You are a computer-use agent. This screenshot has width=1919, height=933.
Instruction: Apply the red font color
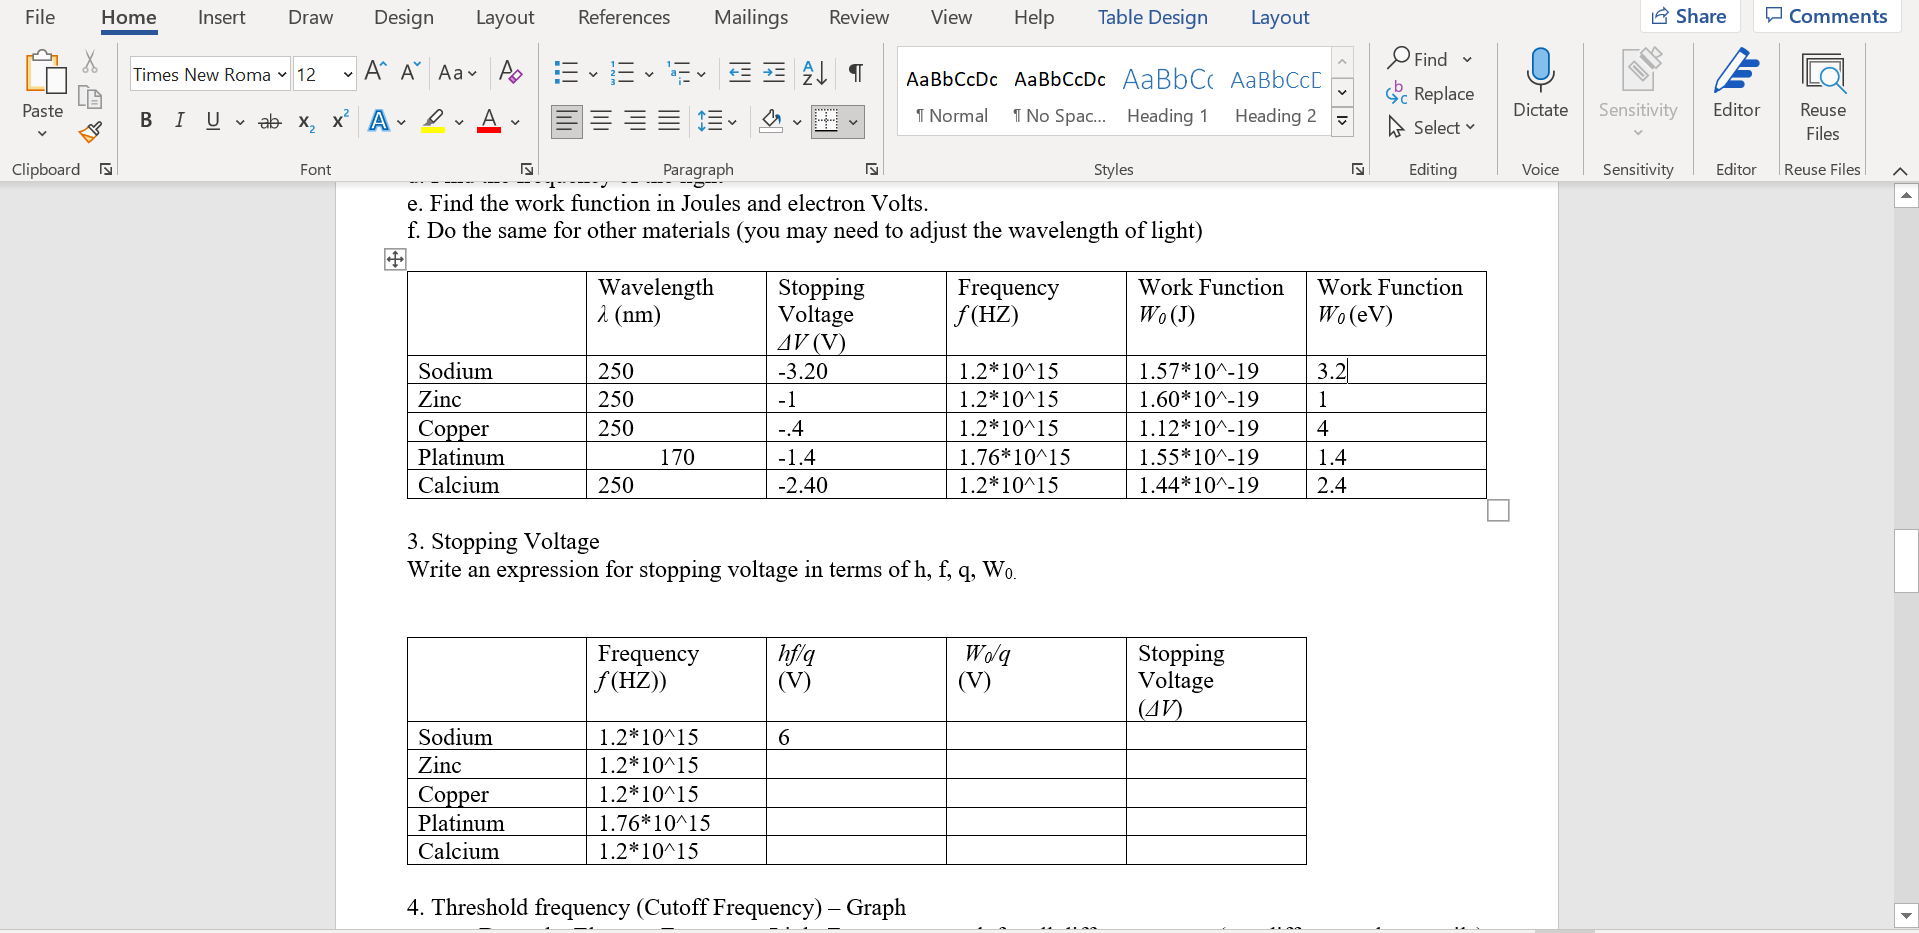coord(489,122)
